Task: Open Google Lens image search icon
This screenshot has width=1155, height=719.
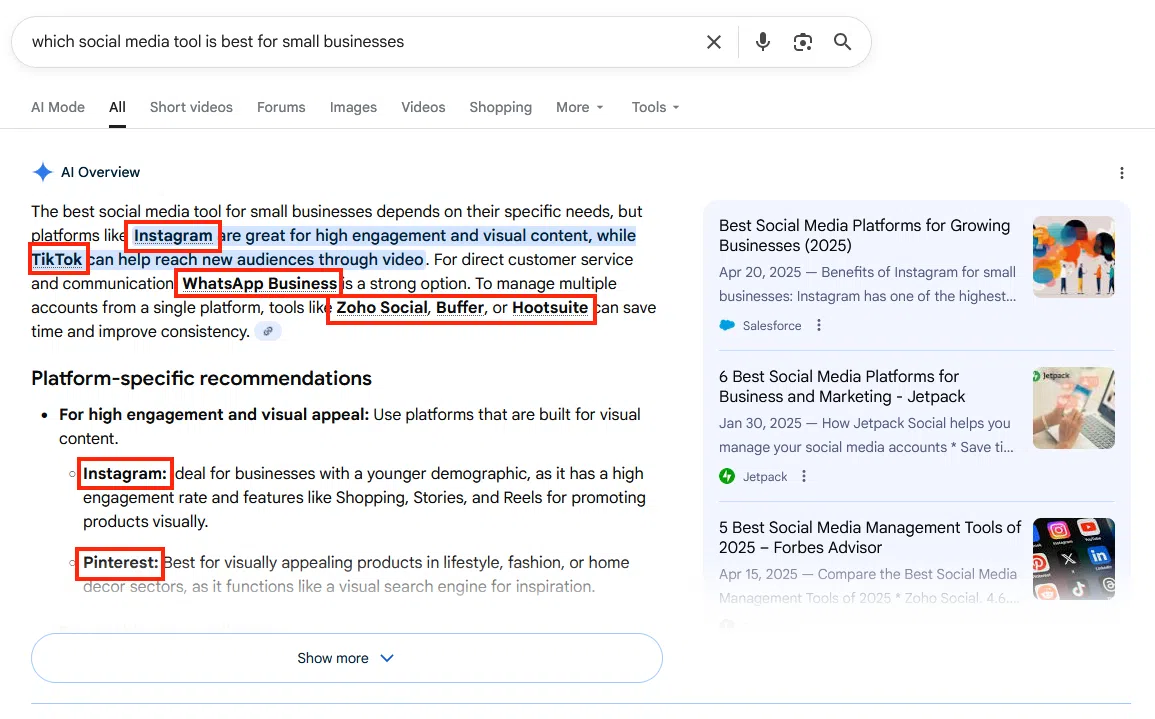Action: (803, 42)
